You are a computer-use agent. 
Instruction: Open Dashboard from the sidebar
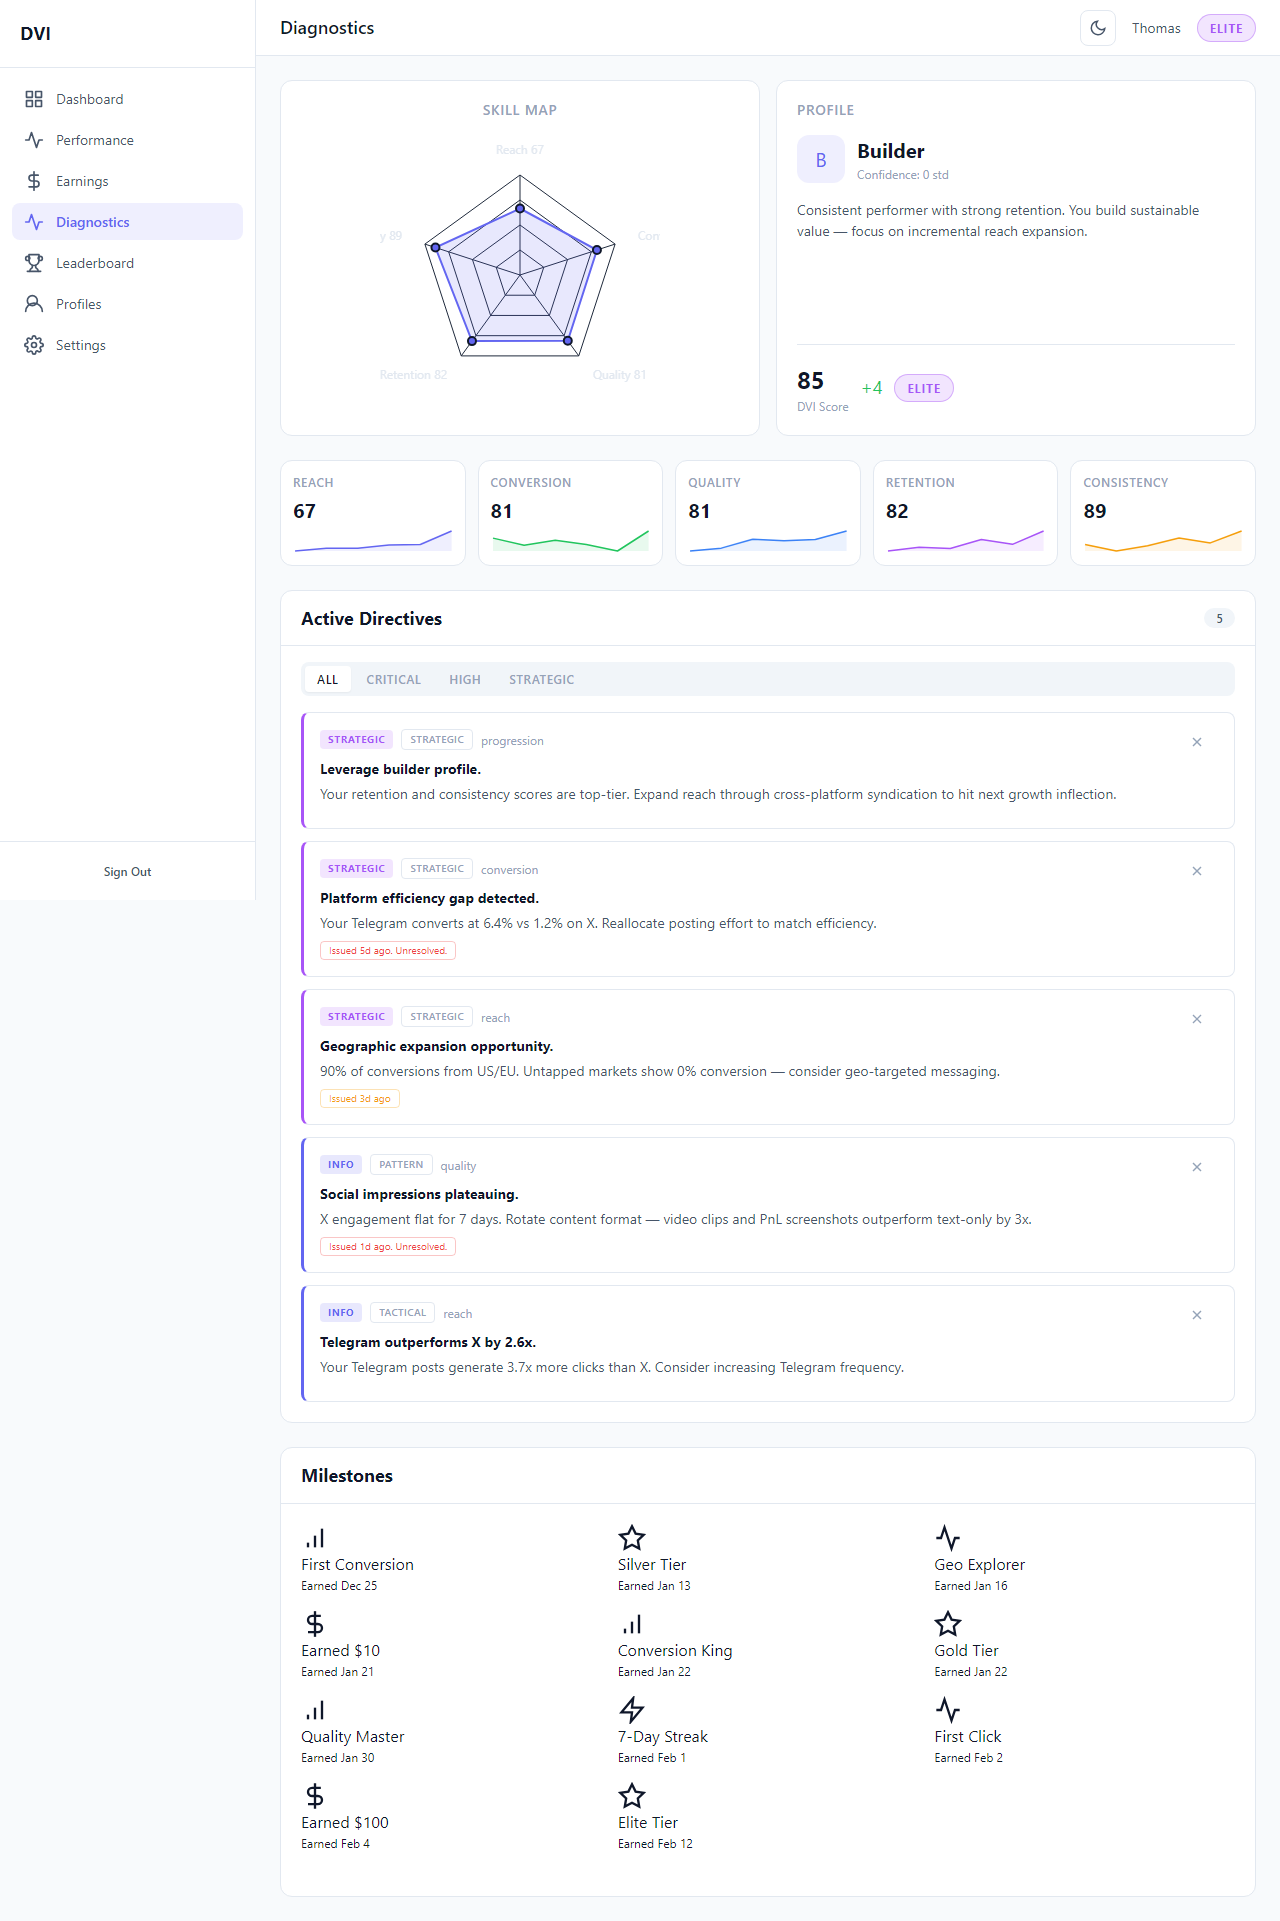127,99
